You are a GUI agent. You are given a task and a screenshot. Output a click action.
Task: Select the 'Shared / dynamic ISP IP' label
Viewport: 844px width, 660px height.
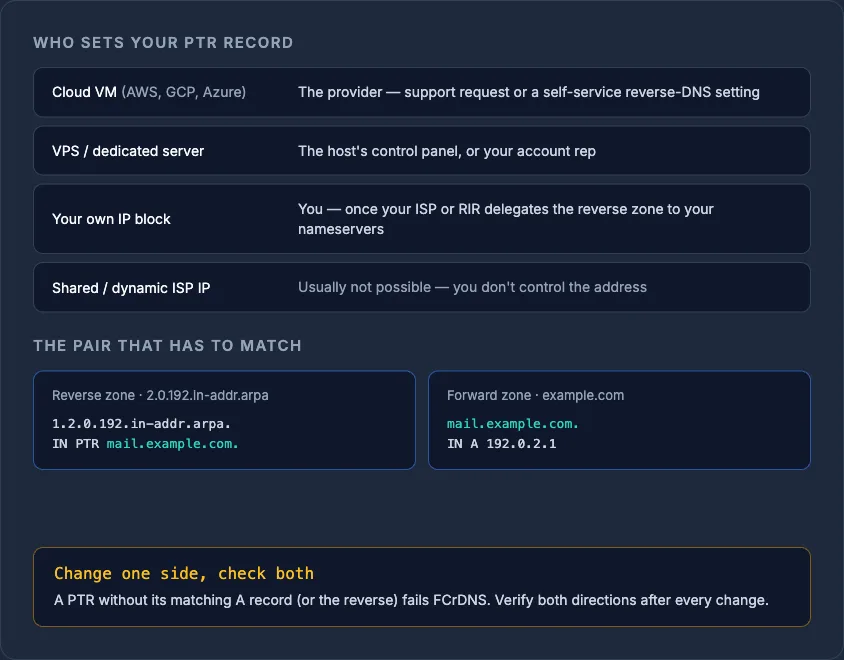pyautogui.click(x=131, y=288)
